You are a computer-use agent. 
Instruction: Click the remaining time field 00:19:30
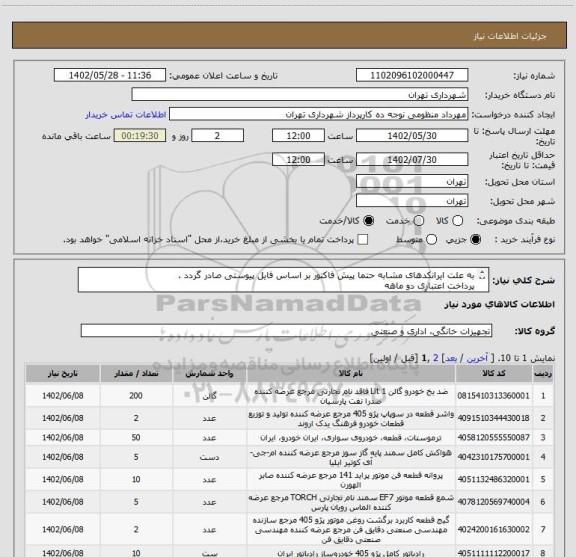coord(140,136)
